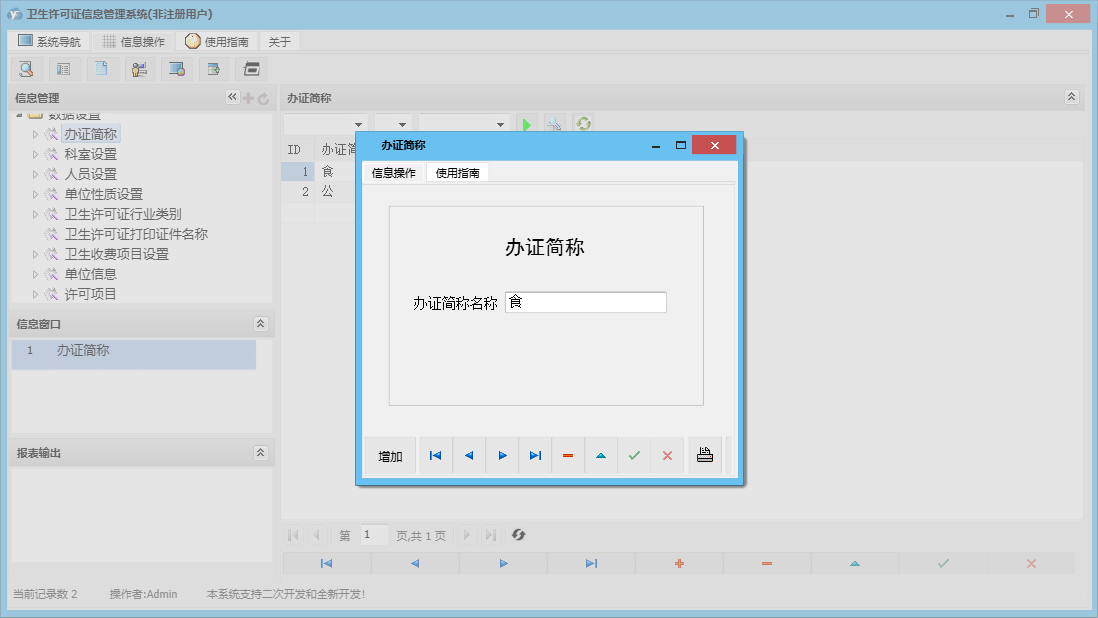Execute the query with the green play icon
This screenshot has height=618, width=1098.
527,123
